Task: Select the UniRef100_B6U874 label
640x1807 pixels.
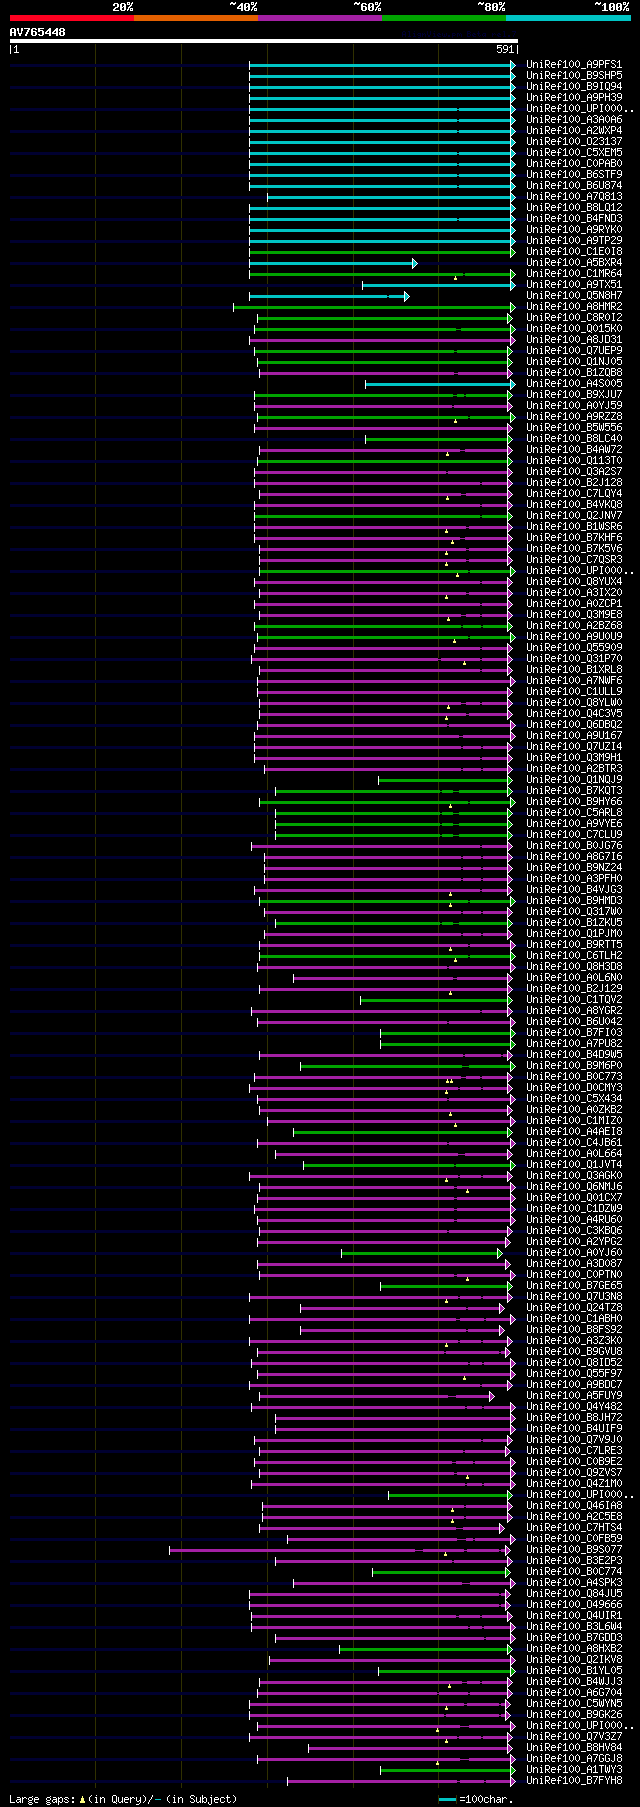Action: click(x=574, y=185)
